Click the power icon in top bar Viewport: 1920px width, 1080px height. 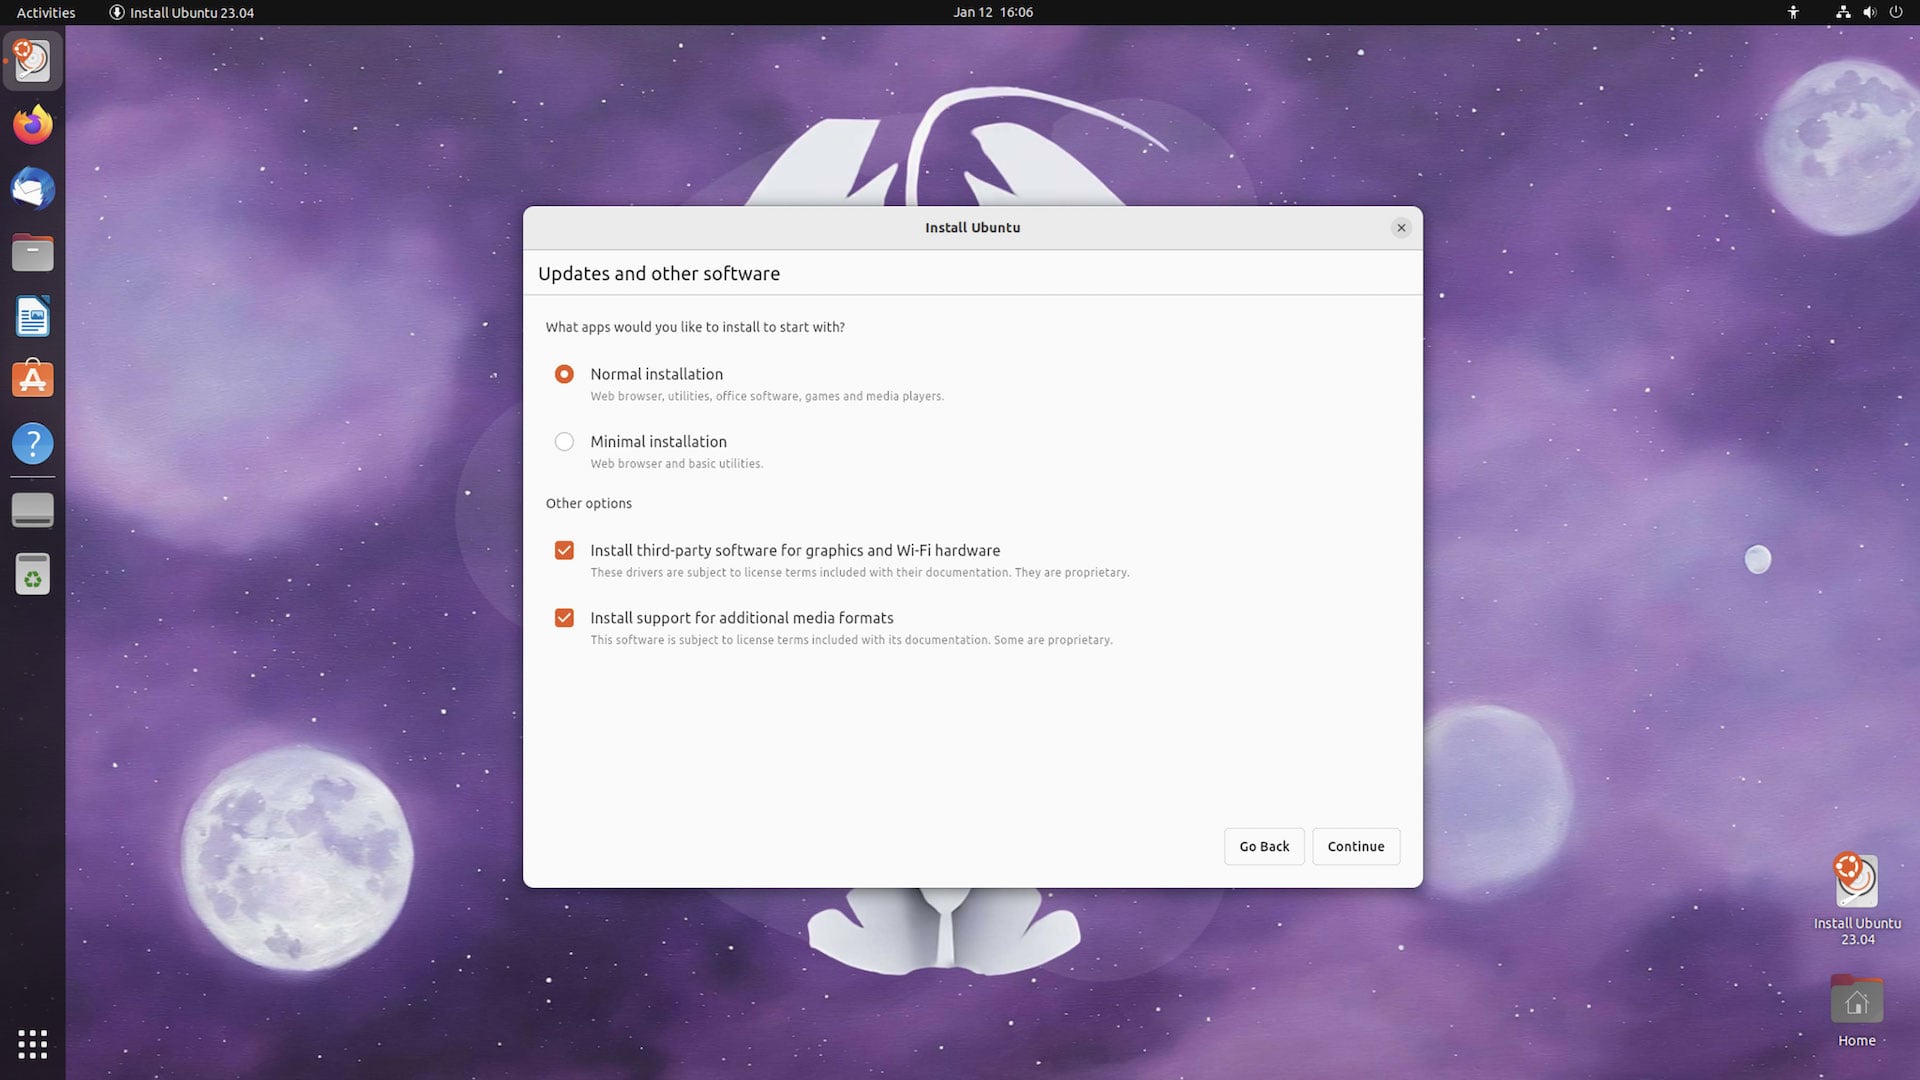(1895, 12)
